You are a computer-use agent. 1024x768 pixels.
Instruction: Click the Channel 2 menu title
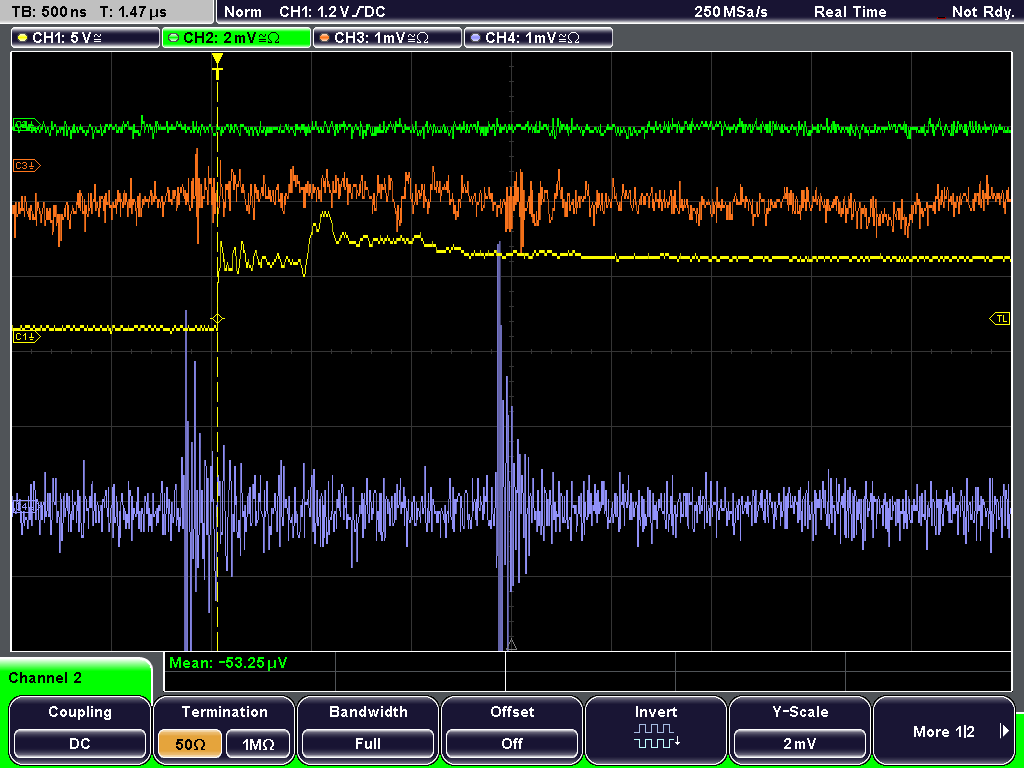(45, 678)
